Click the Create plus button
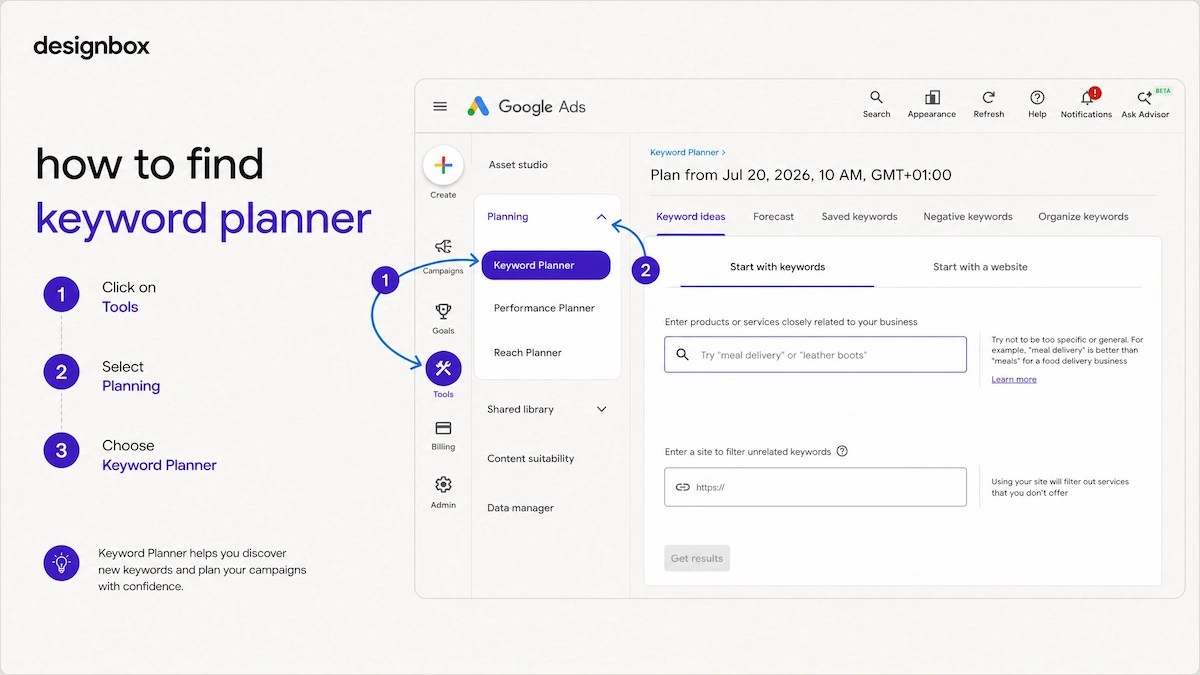The width and height of the screenshot is (1200, 675). 443,166
